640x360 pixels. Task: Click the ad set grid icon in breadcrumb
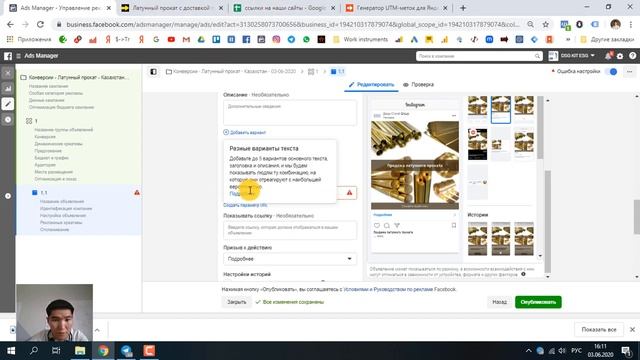point(311,71)
